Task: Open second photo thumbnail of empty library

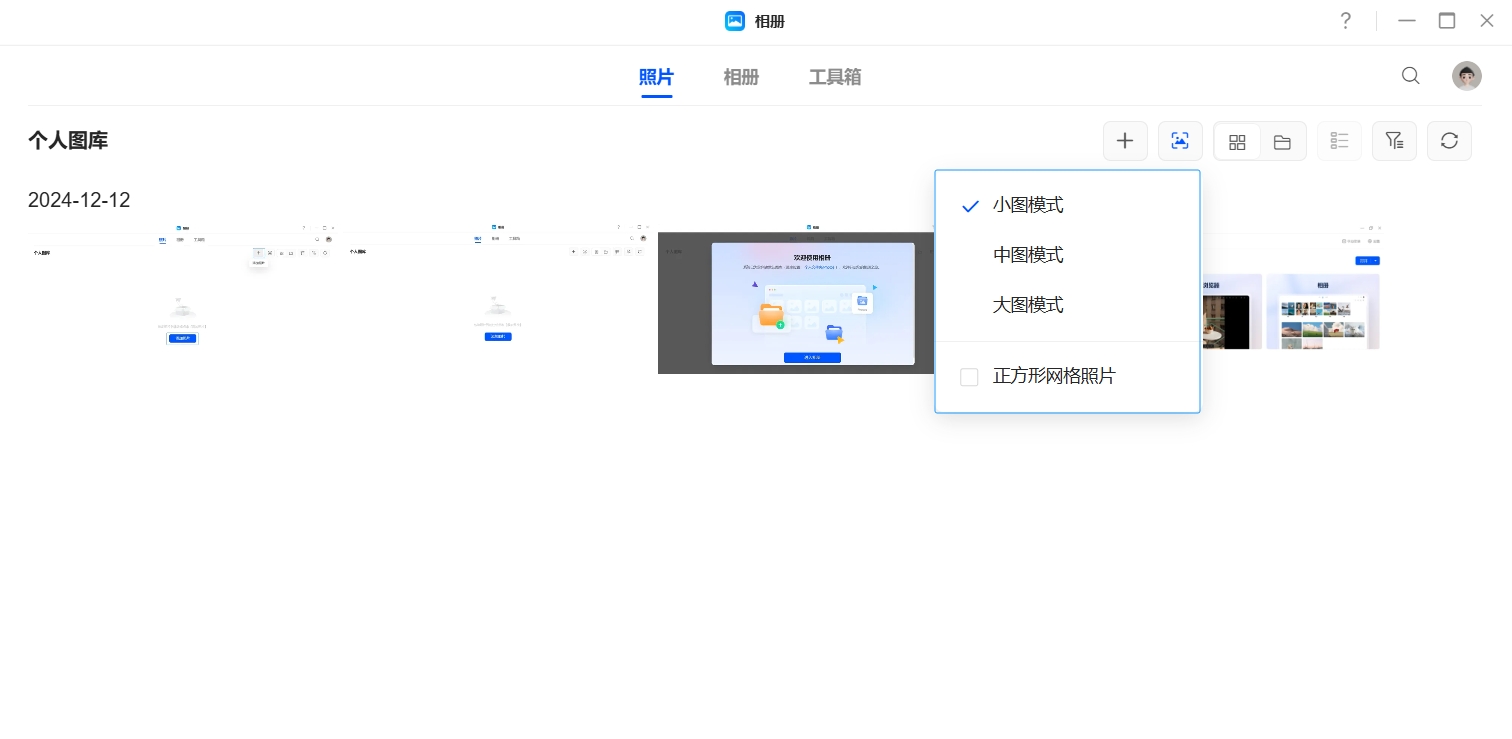Action: pos(498,299)
